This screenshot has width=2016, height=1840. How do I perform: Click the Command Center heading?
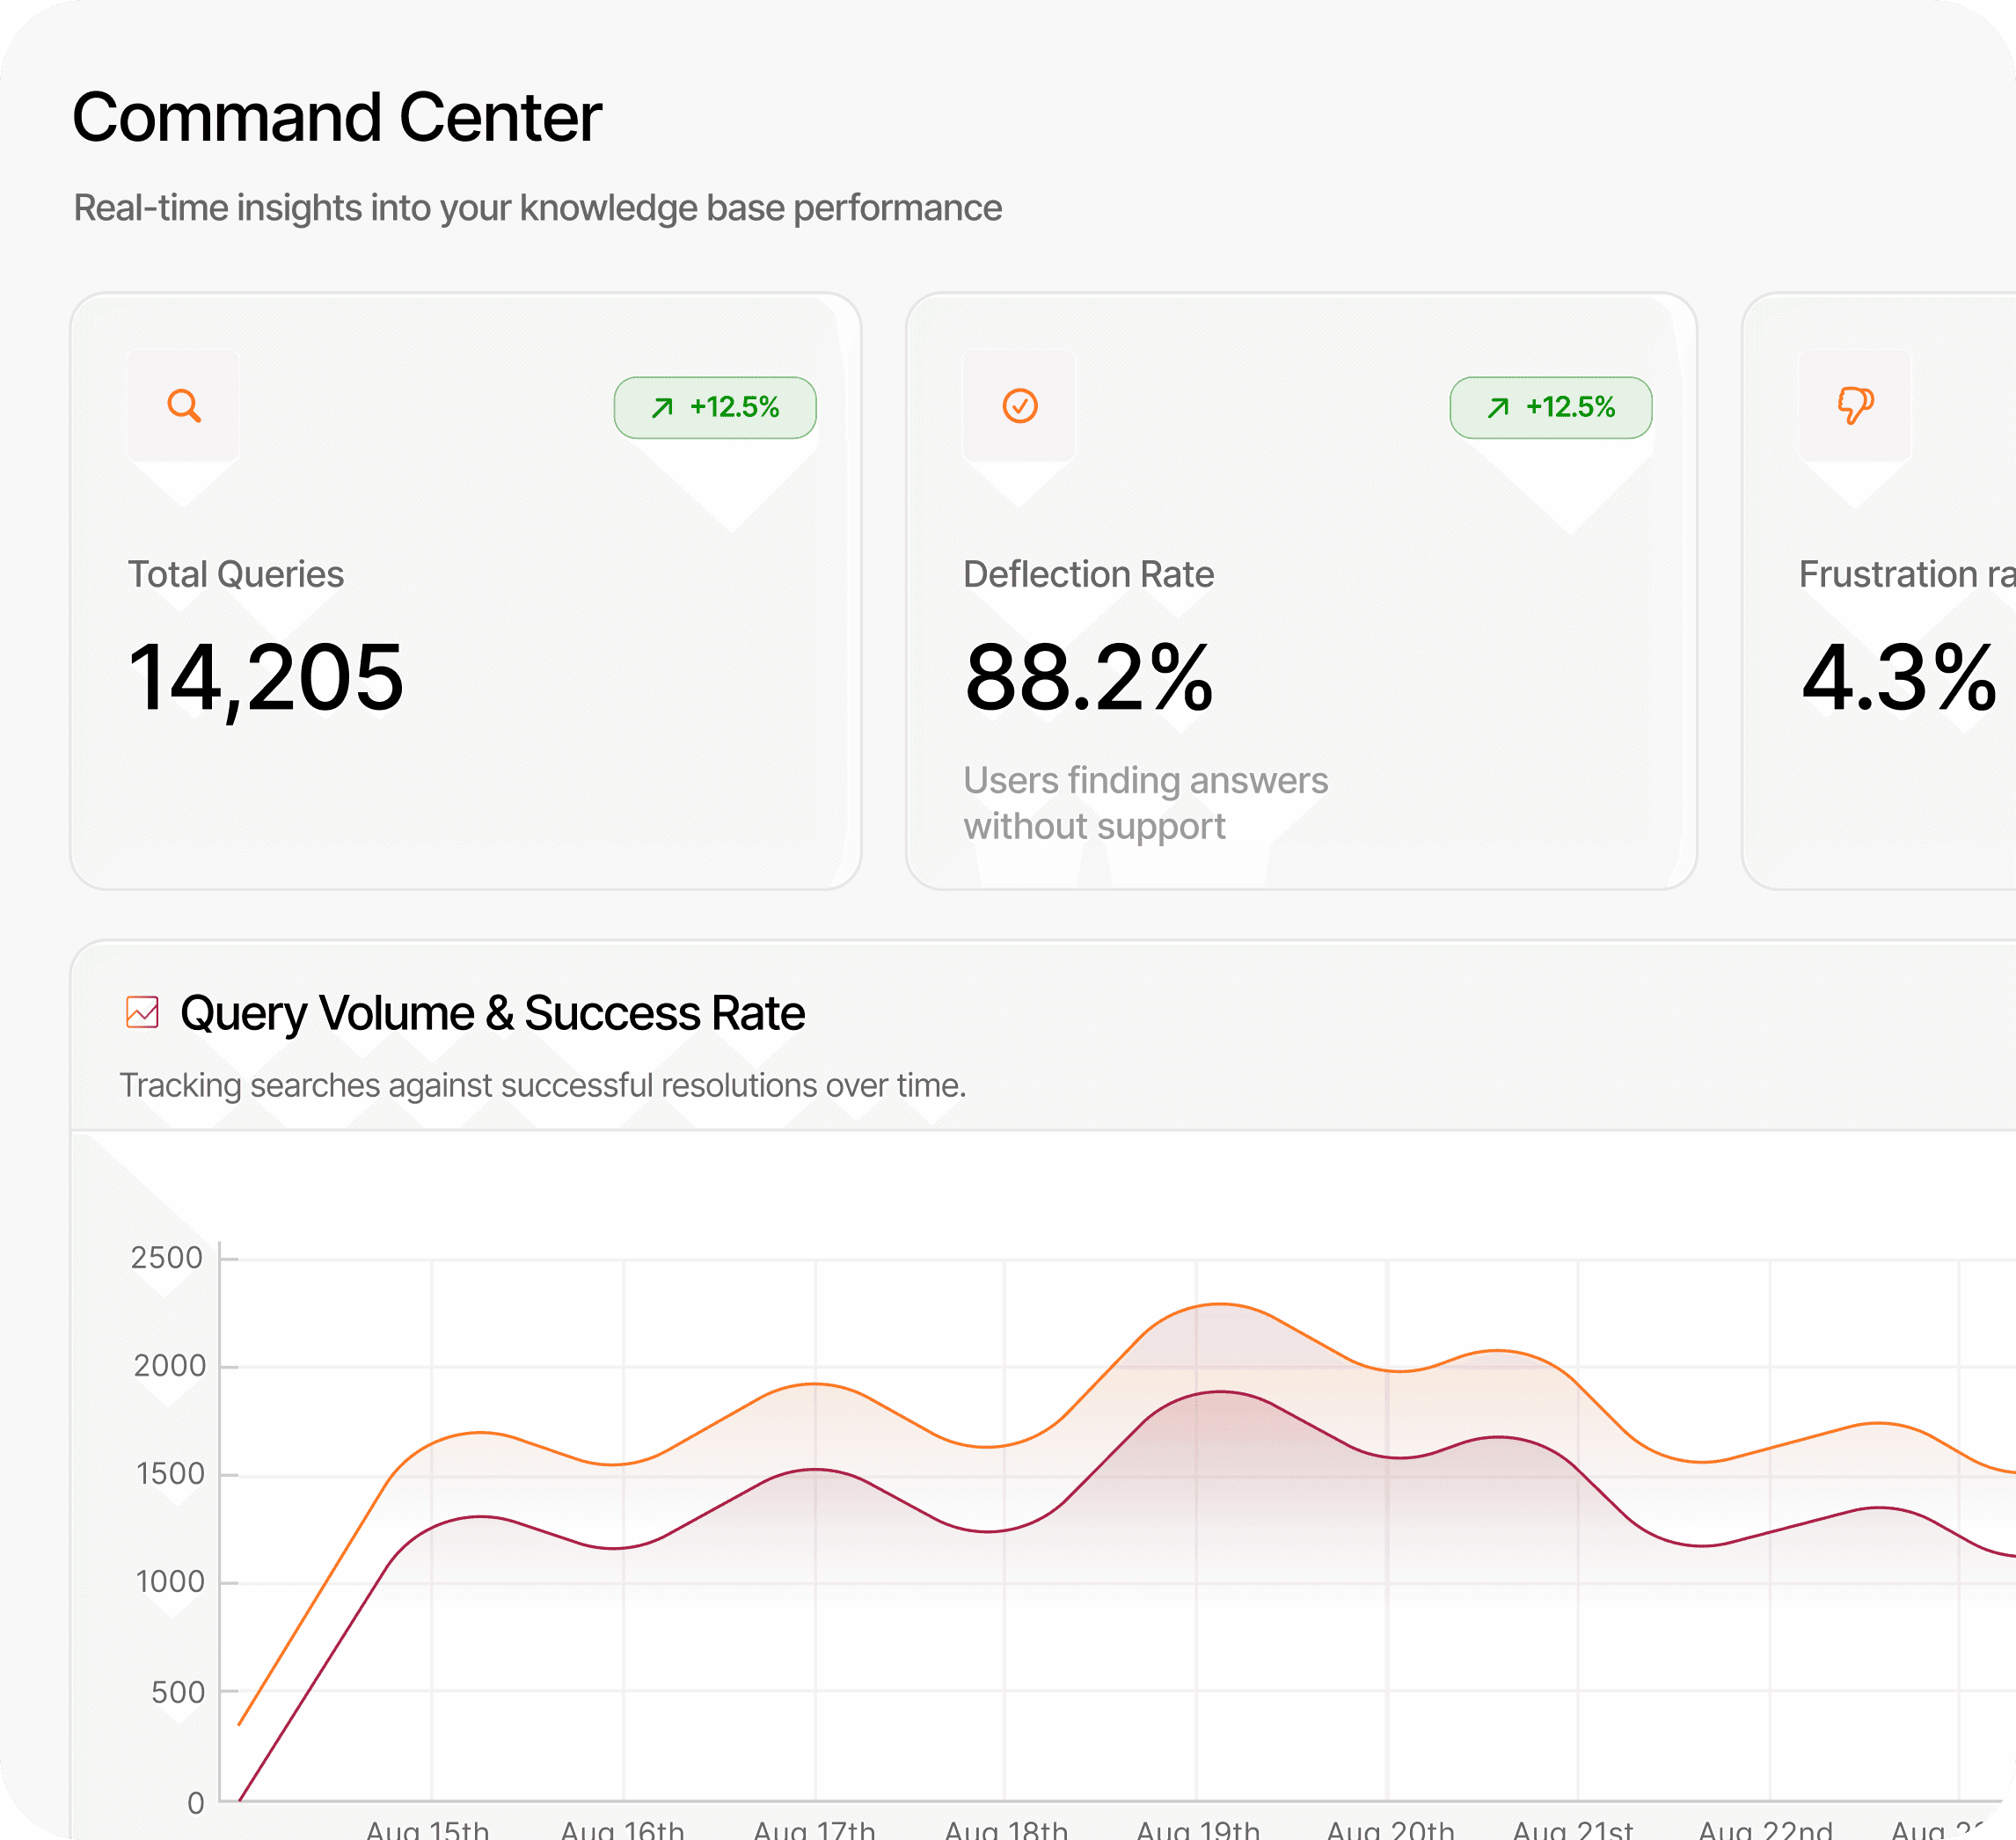click(337, 117)
